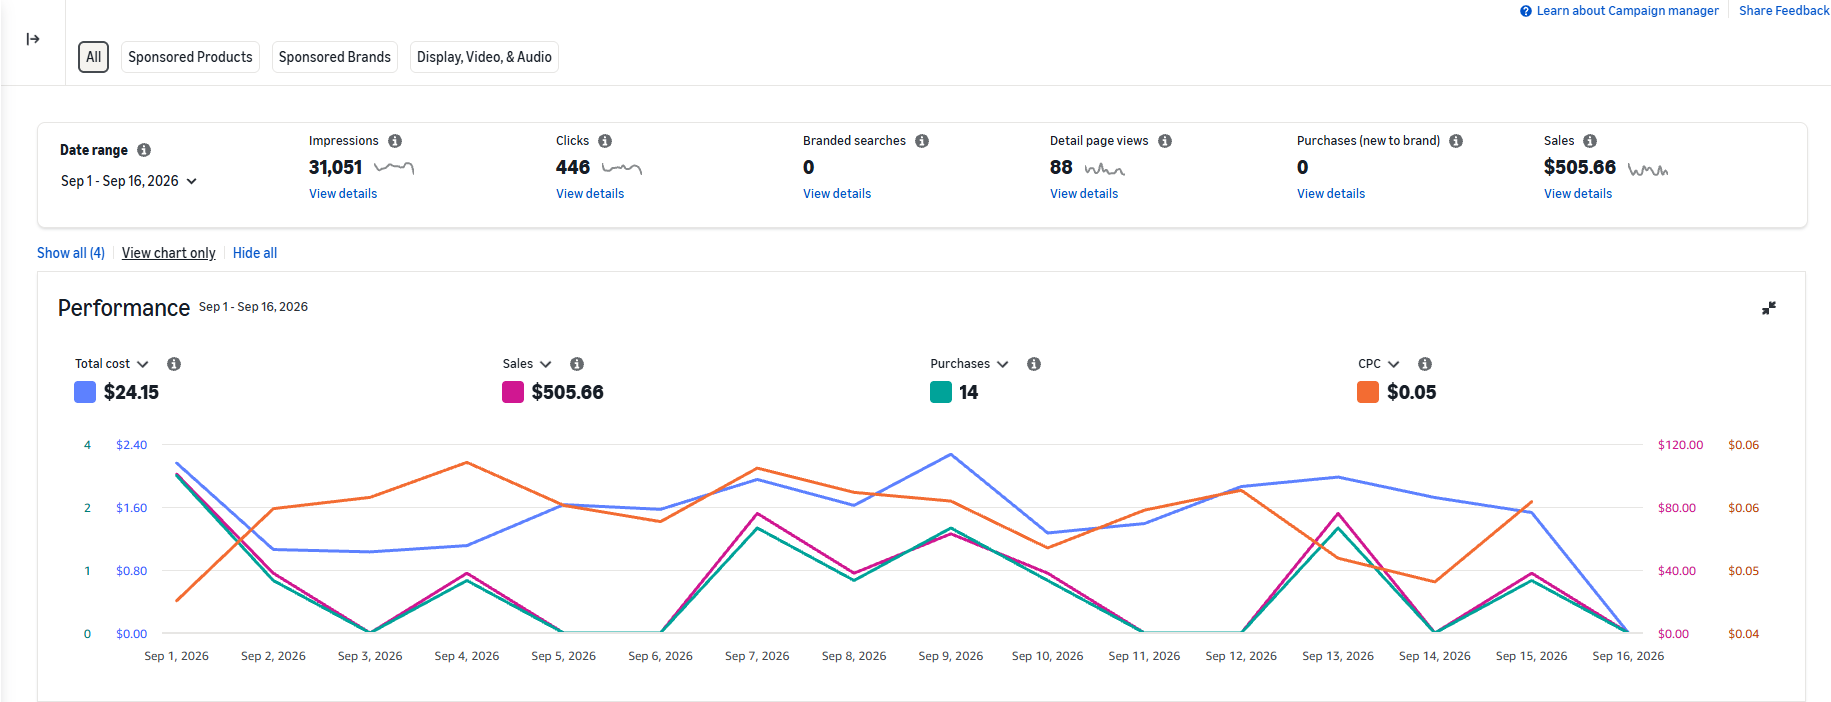Switch to Sponsored Brands tab
1831x702 pixels.
(x=335, y=57)
